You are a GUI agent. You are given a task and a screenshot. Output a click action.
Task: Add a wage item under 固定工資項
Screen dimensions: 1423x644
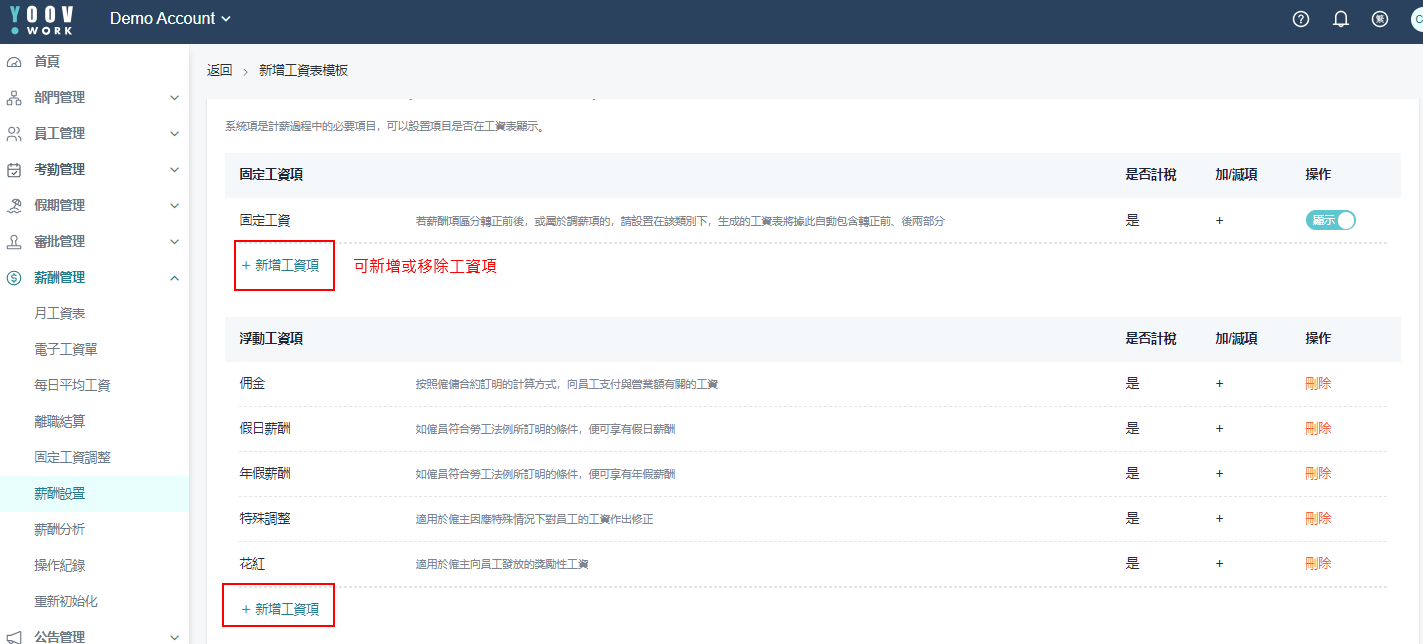[281, 266]
